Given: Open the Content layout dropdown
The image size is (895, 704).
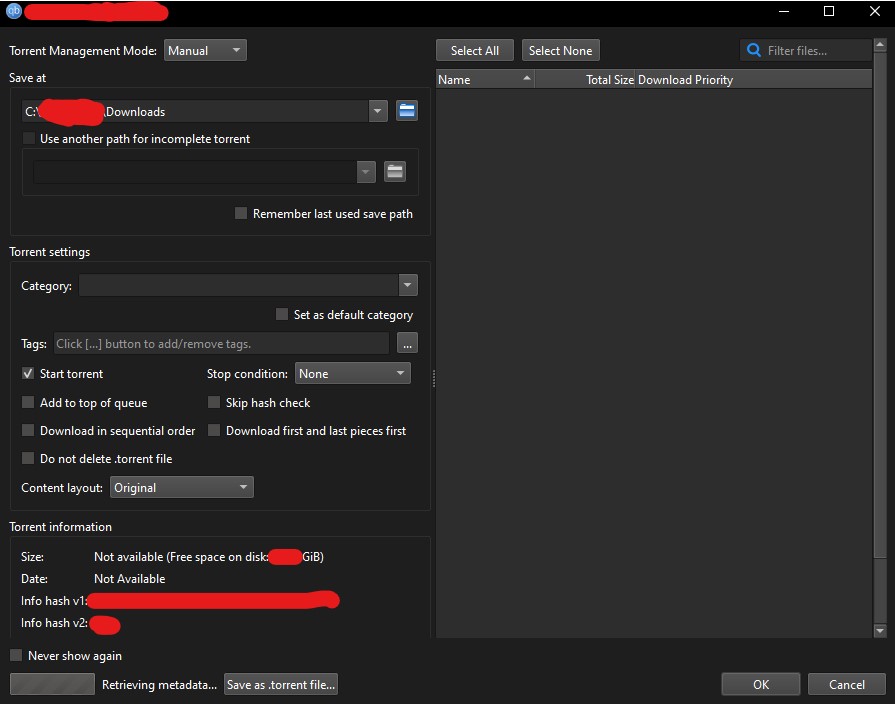Looking at the screenshot, I should 182,488.
